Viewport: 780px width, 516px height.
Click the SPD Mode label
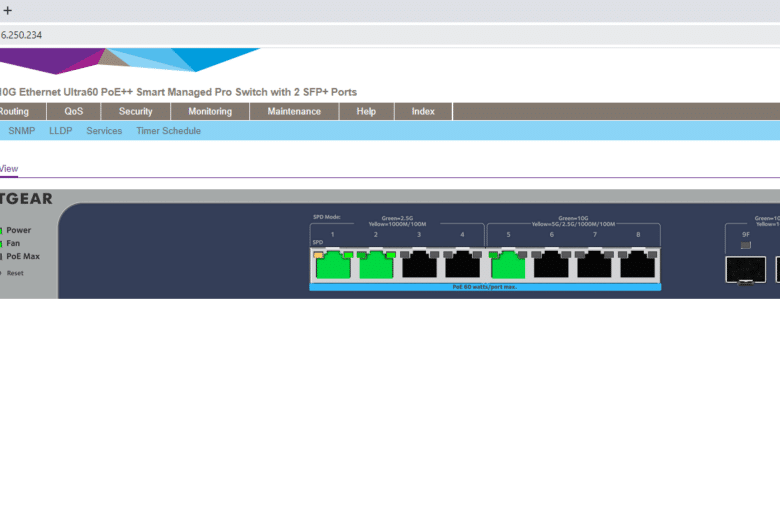(327, 217)
